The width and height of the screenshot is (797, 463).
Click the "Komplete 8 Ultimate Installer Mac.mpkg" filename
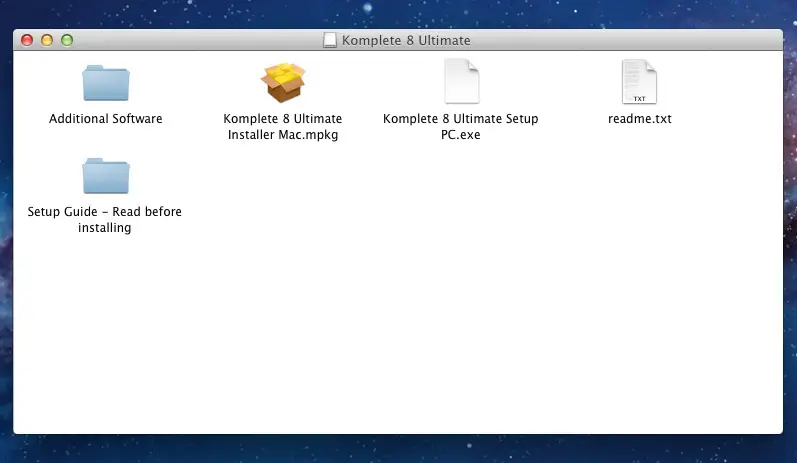(x=283, y=127)
